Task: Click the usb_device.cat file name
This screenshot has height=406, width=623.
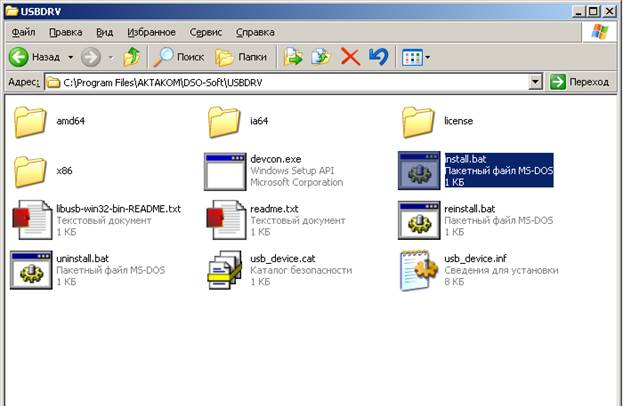Action: tap(283, 259)
